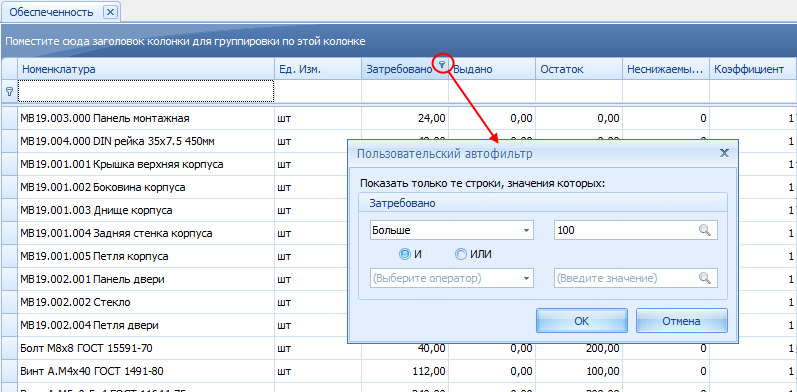797x392 pixels.
Task: Select row MB19.001.005 Петля корпуса
Action: 146,256
